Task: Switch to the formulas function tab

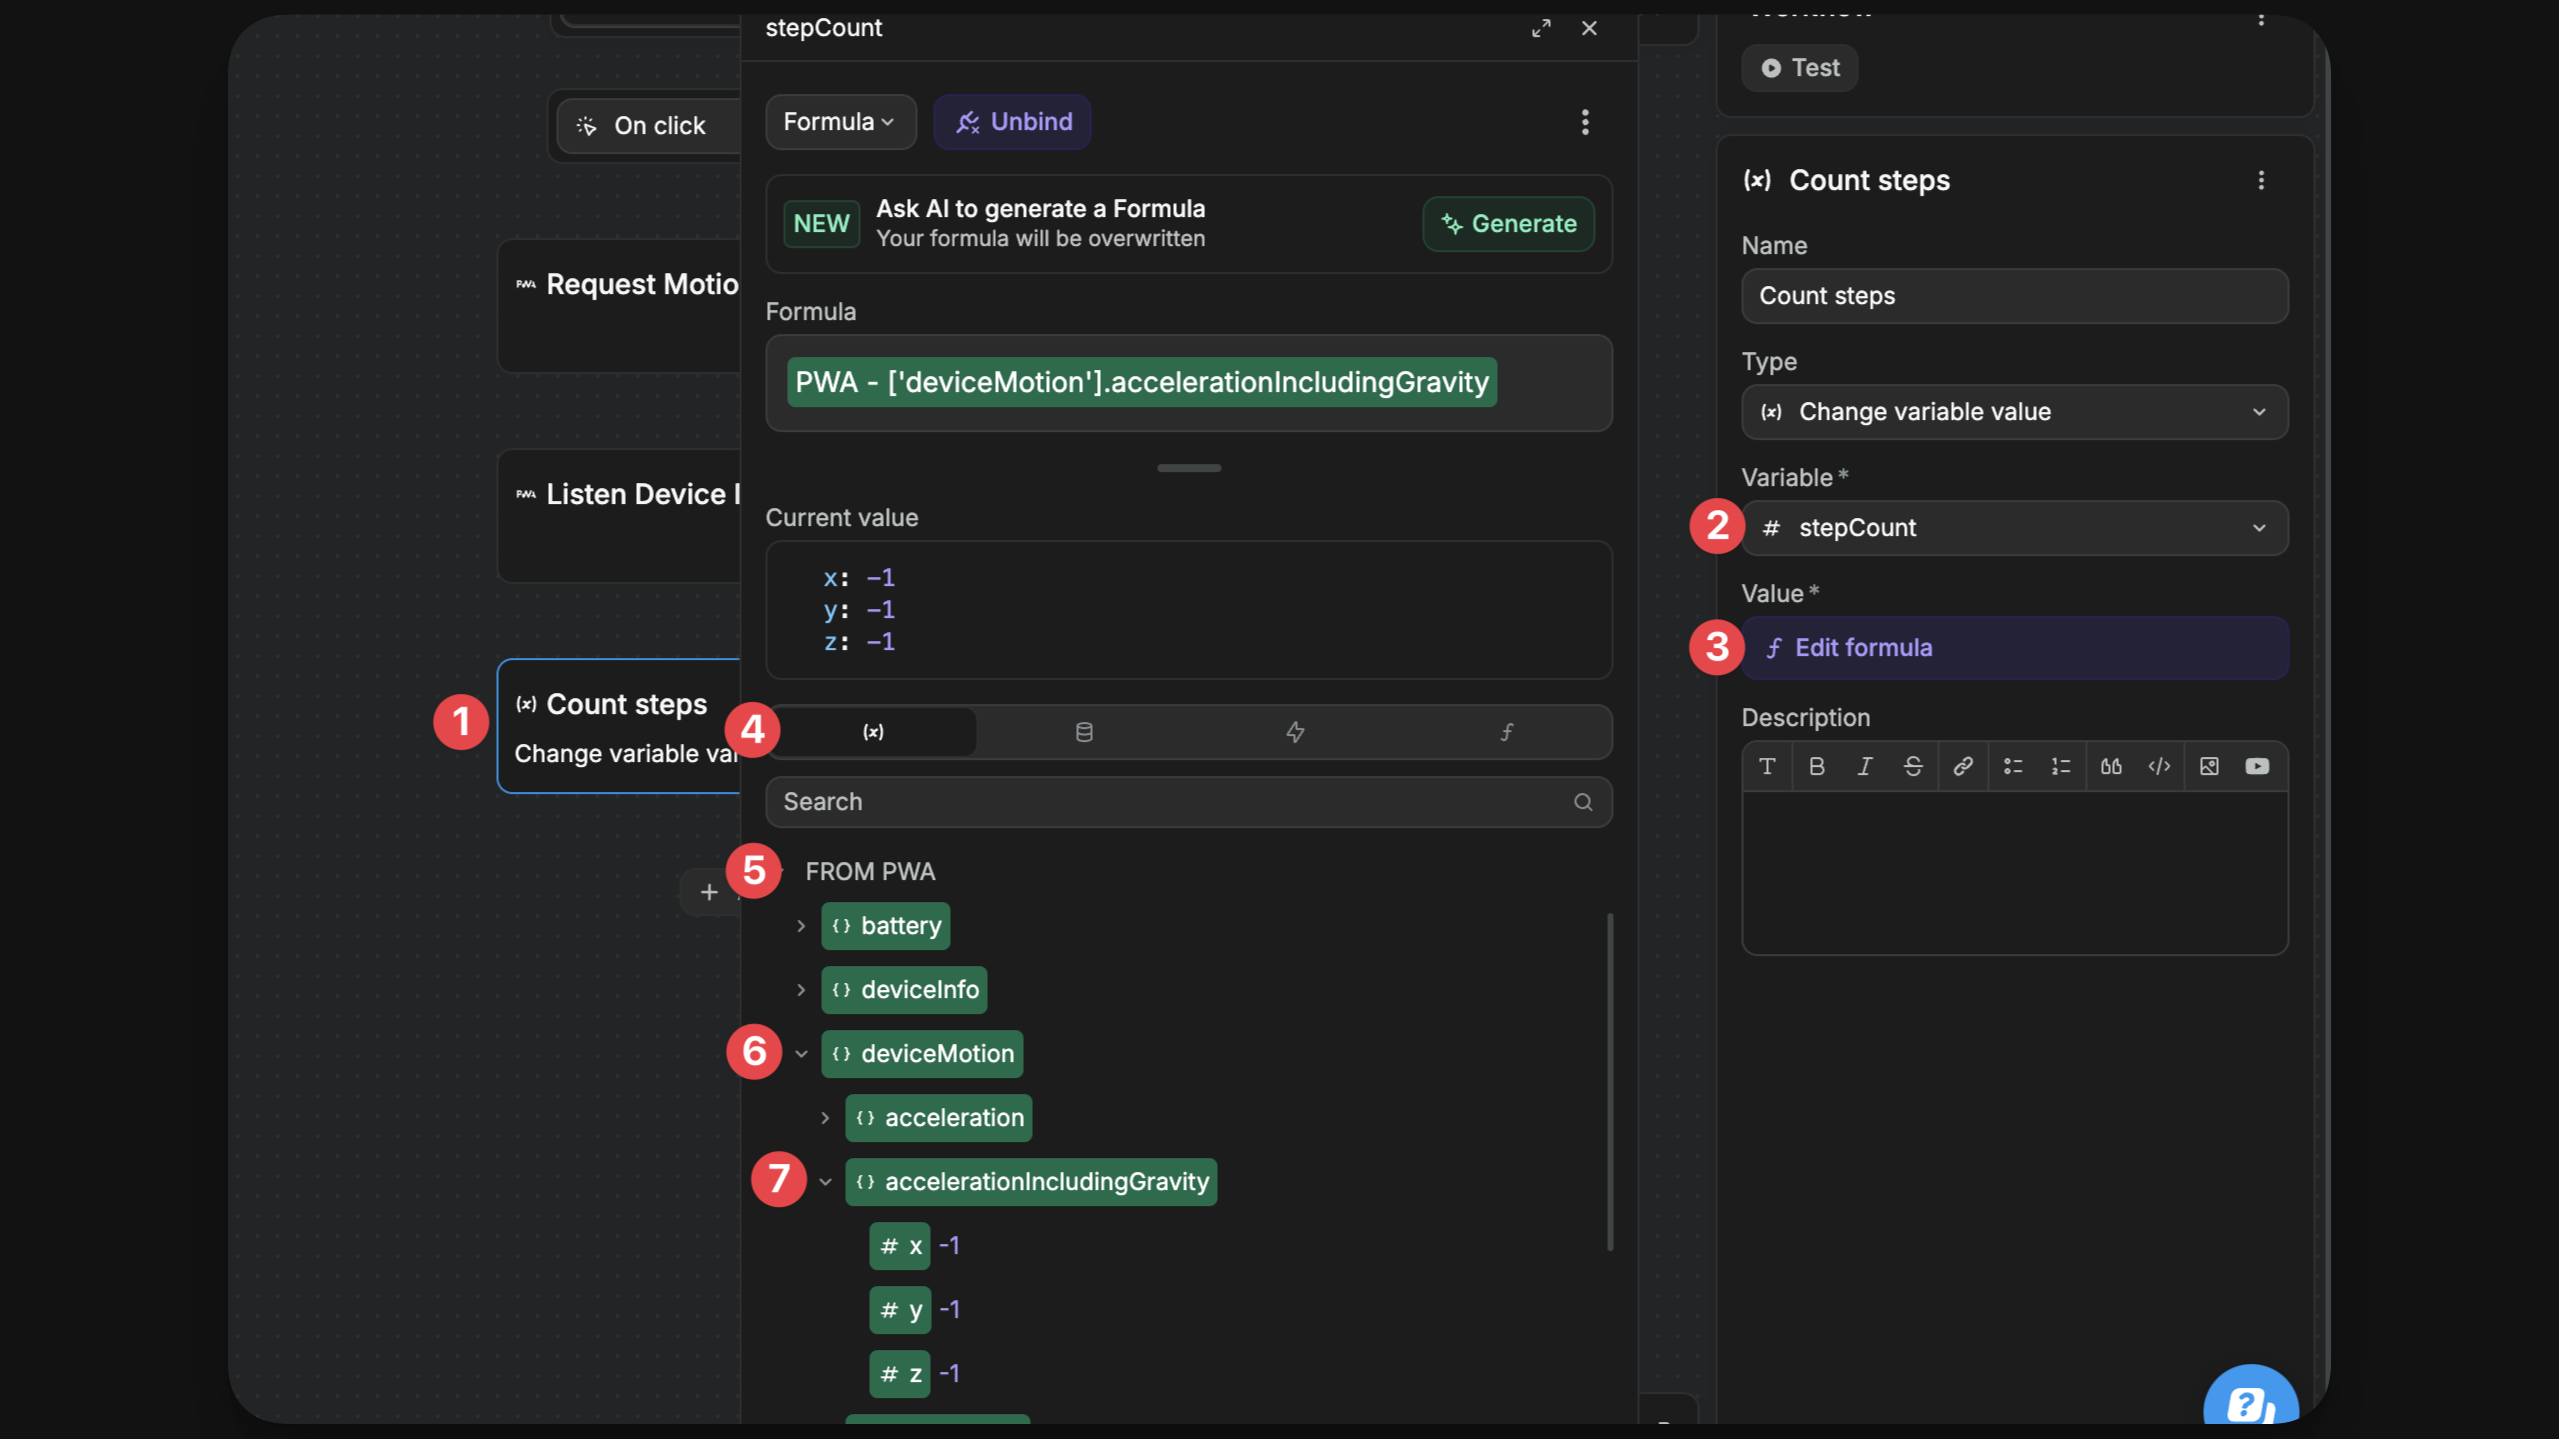Action: pyautogui.click(x=1505, y=732)
